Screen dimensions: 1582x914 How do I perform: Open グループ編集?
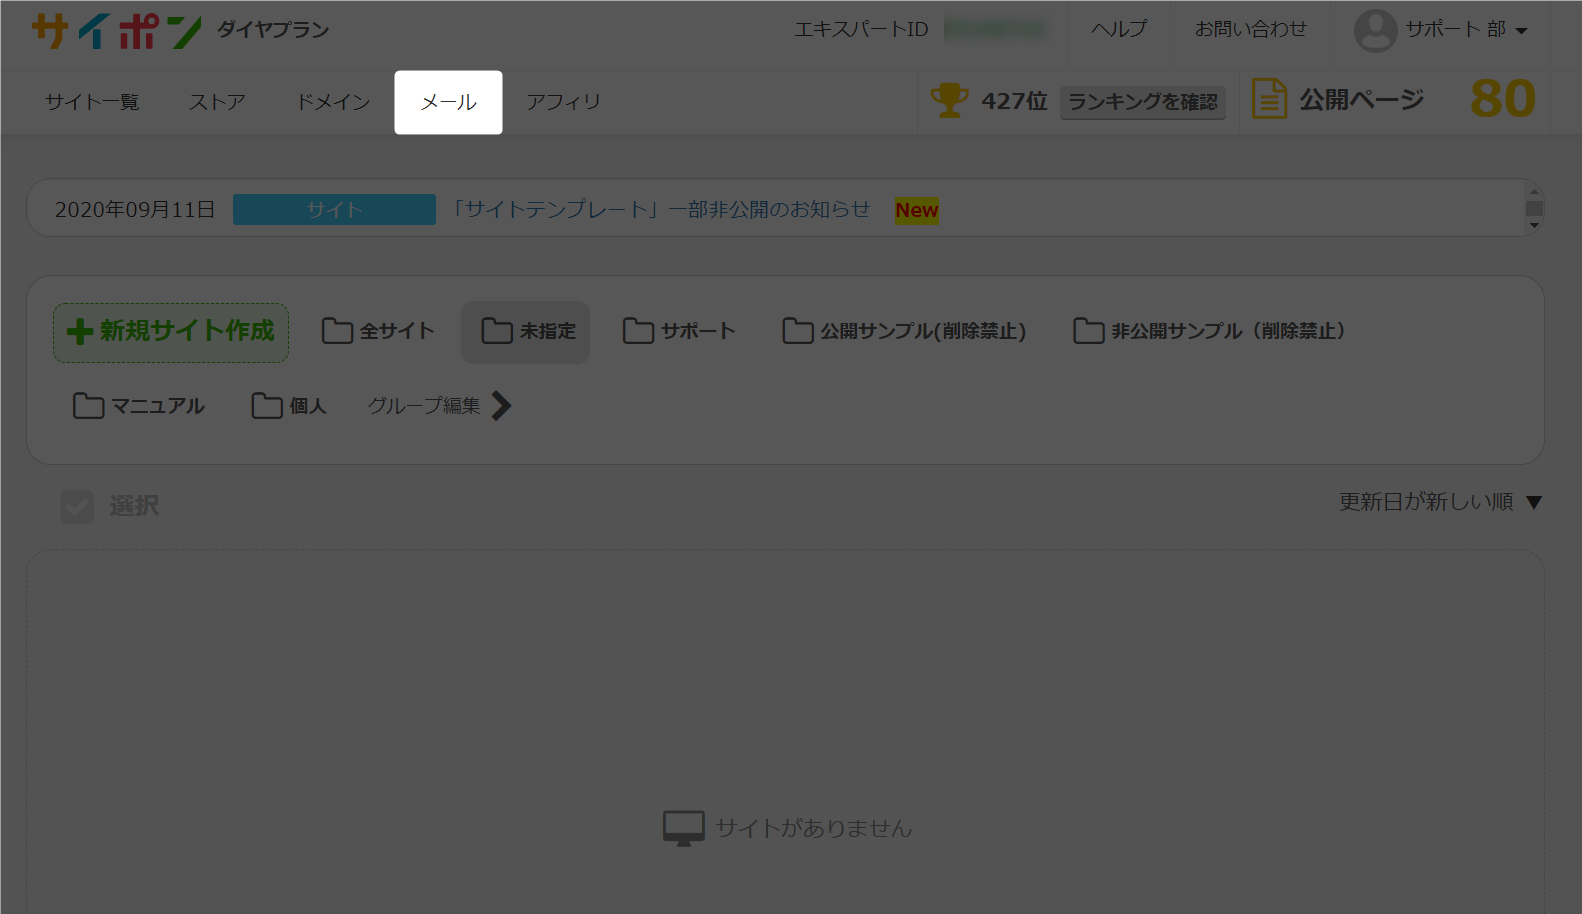[x=424, y=406]
